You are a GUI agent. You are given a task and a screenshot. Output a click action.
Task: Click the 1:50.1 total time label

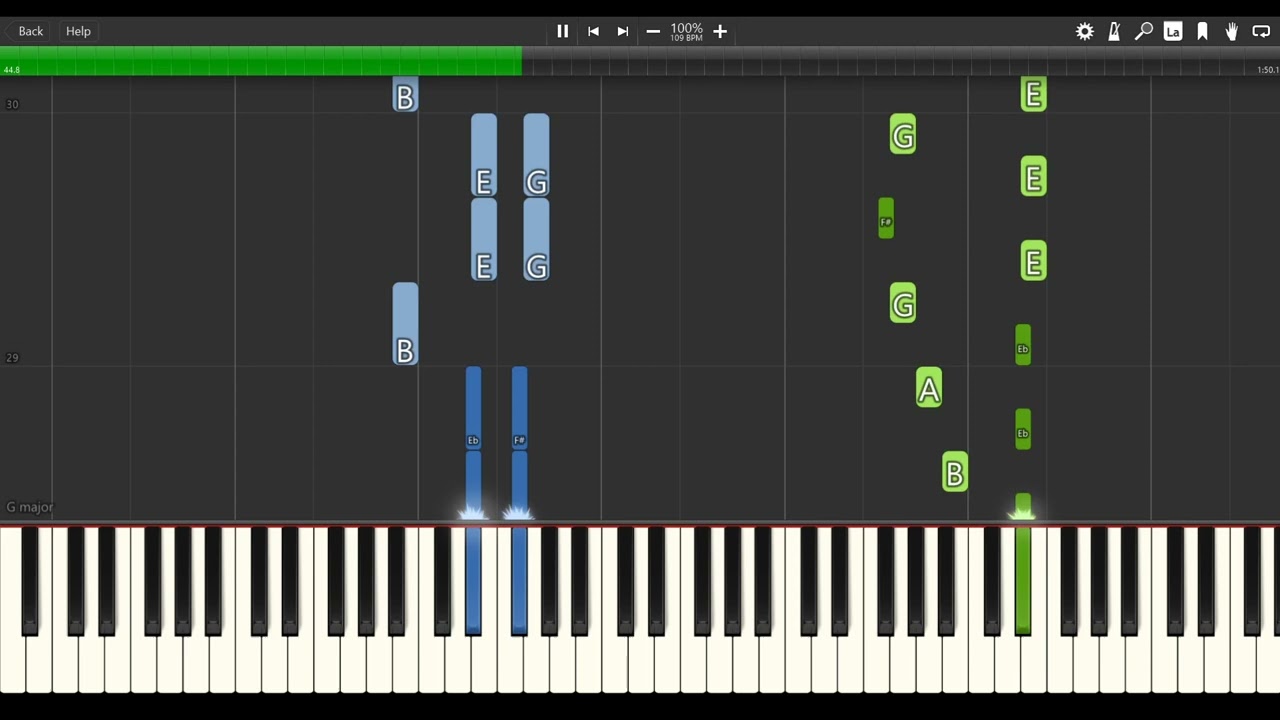pos(1267,70)
